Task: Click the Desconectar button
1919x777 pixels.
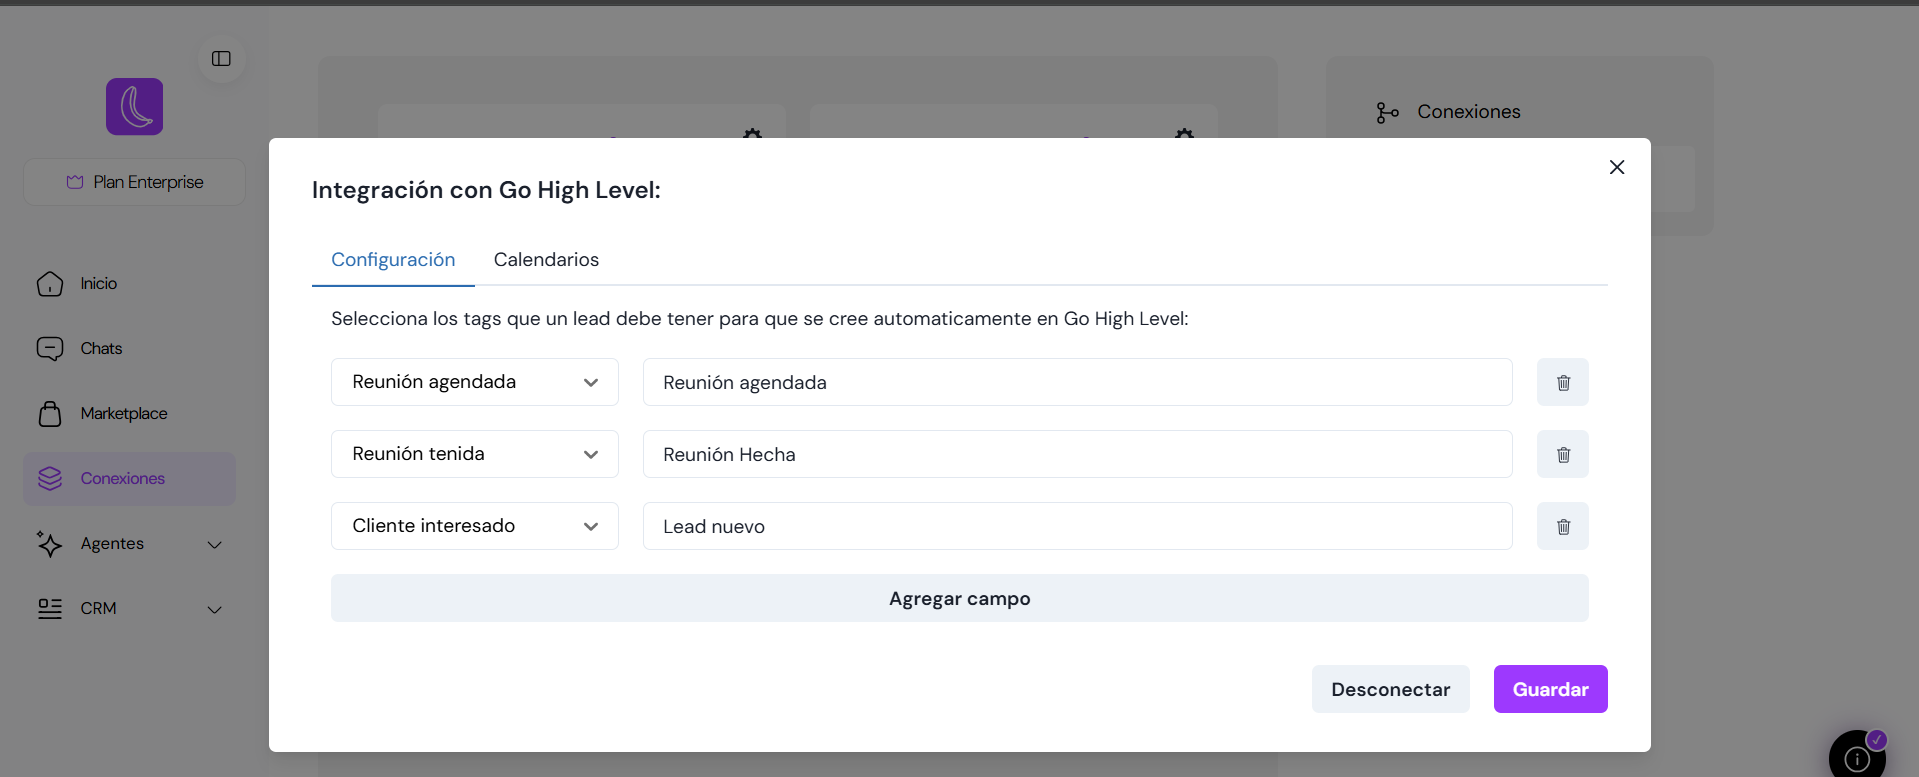Action: click(1390, 689)
